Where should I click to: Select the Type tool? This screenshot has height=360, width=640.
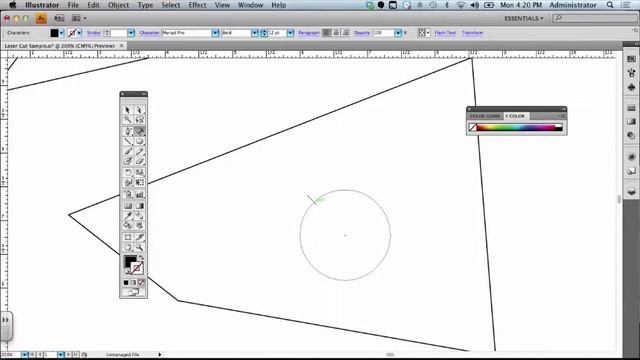(140, 131)
